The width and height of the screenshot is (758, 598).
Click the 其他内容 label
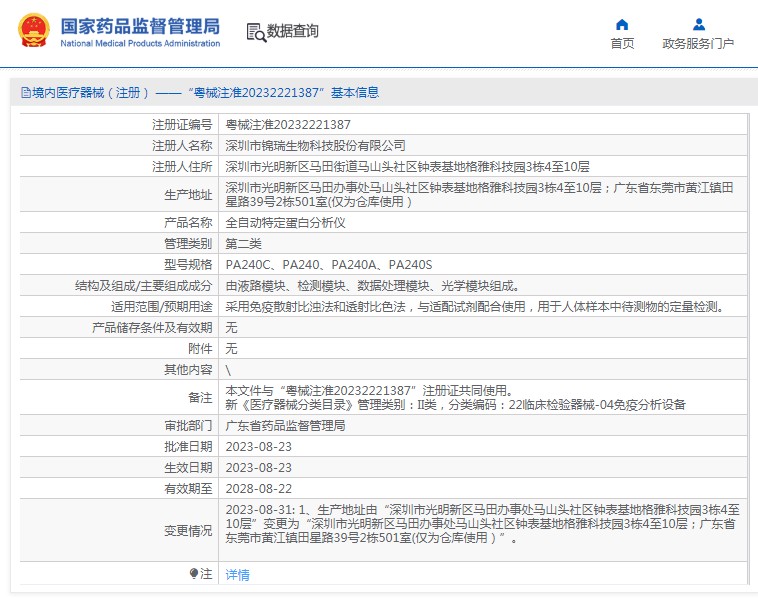(188, 370)
